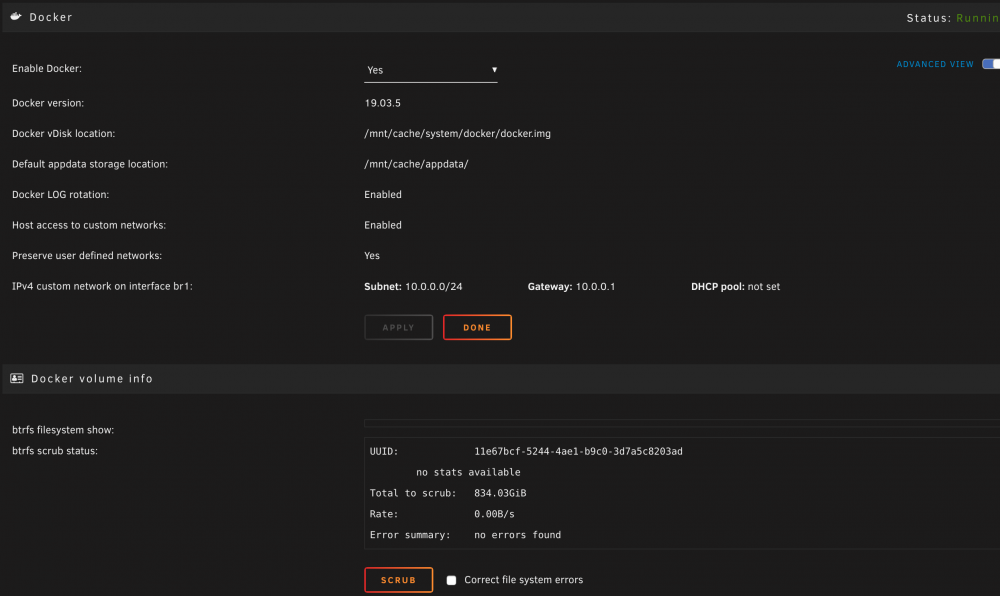Tick the Correct file system errors checkbox
1000x596 pixels.
(451, 580)
